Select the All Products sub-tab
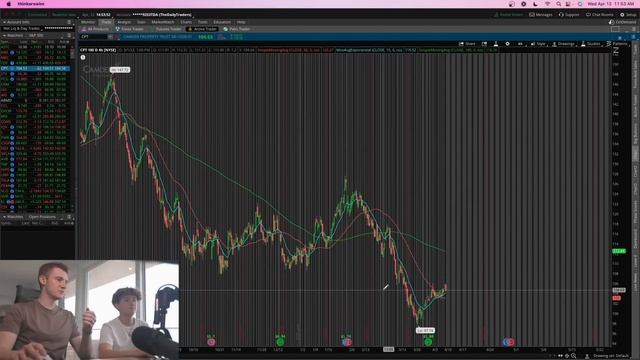This screenshot has width=640, height=360. 95,29
